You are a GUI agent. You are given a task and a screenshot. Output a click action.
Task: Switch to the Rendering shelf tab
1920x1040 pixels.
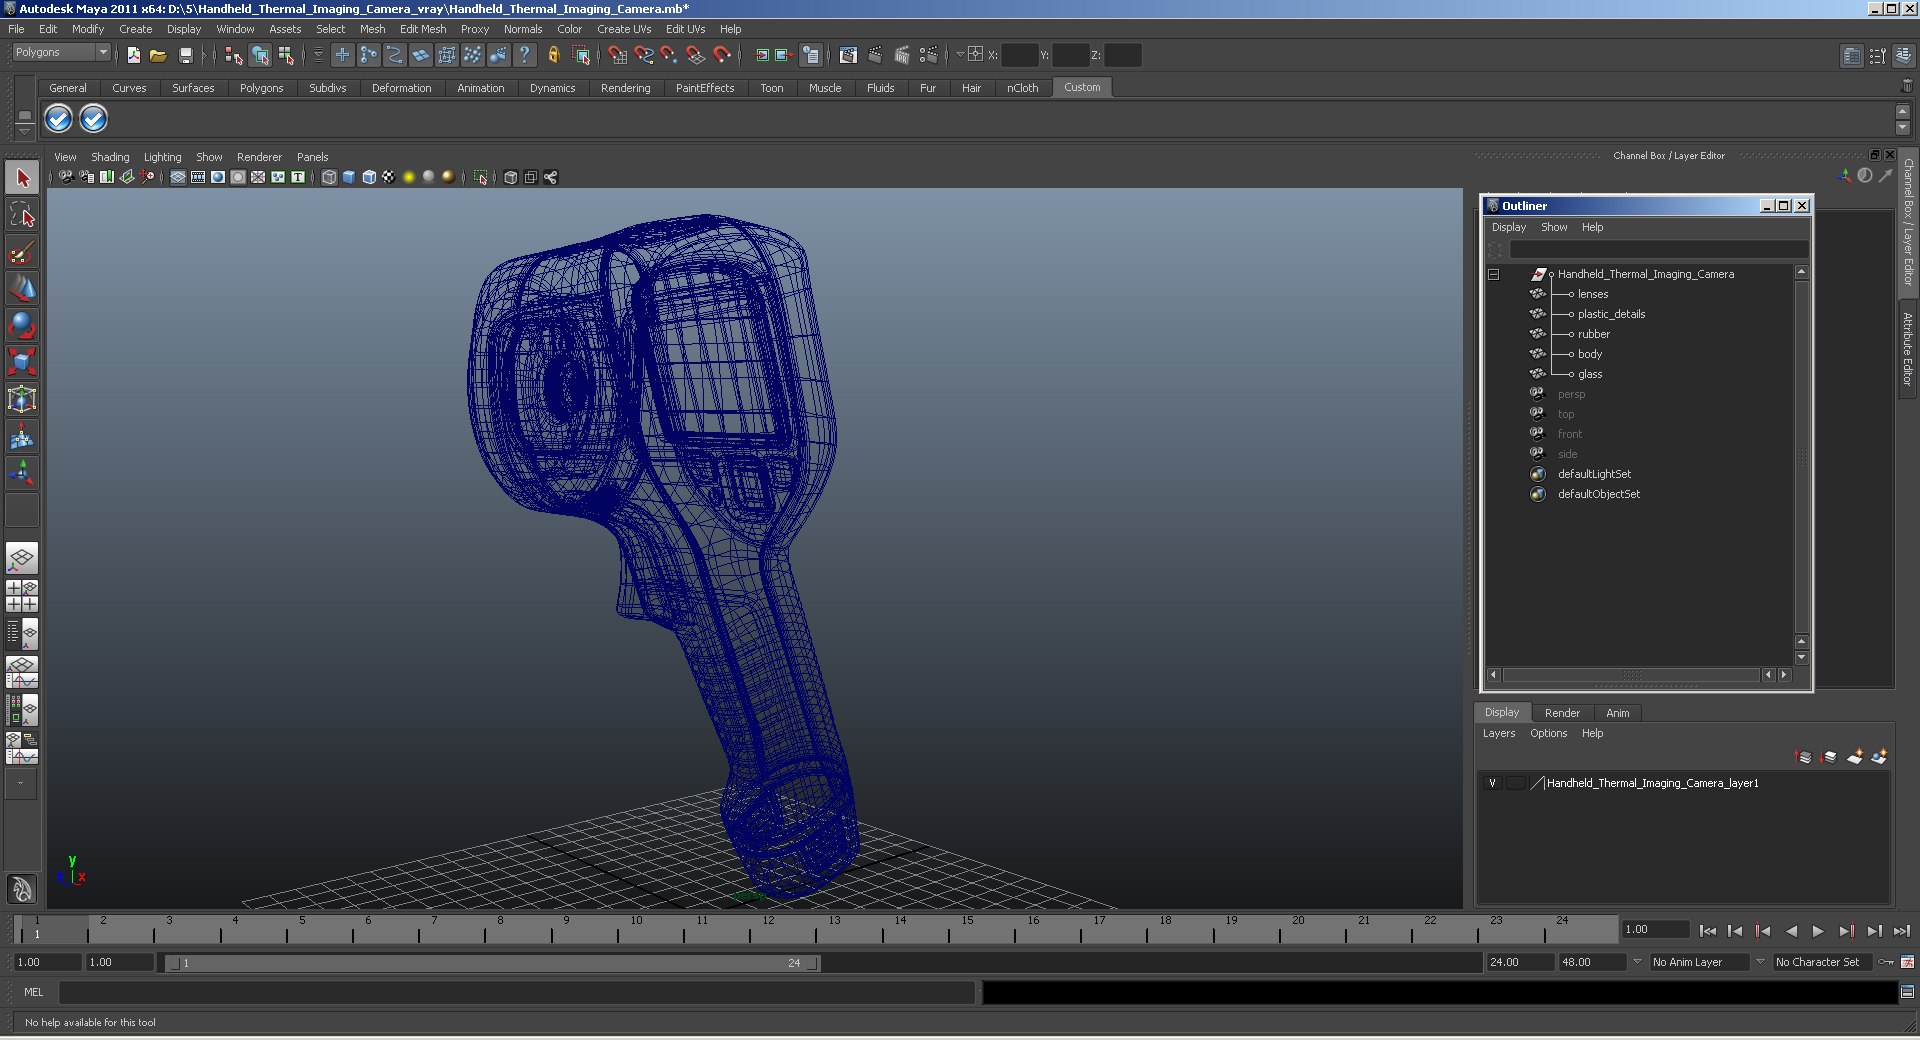(625, 88)
